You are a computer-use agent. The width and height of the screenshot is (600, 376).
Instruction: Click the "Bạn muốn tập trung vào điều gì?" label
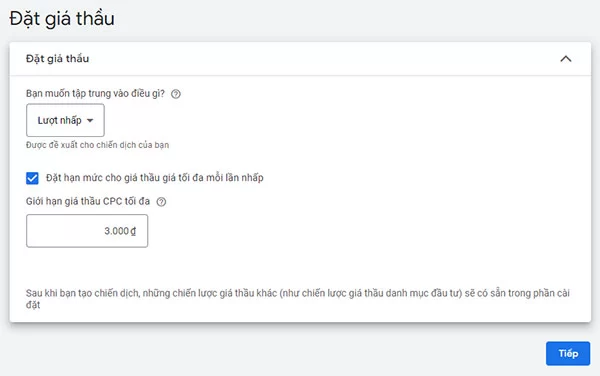click(95, 93)
